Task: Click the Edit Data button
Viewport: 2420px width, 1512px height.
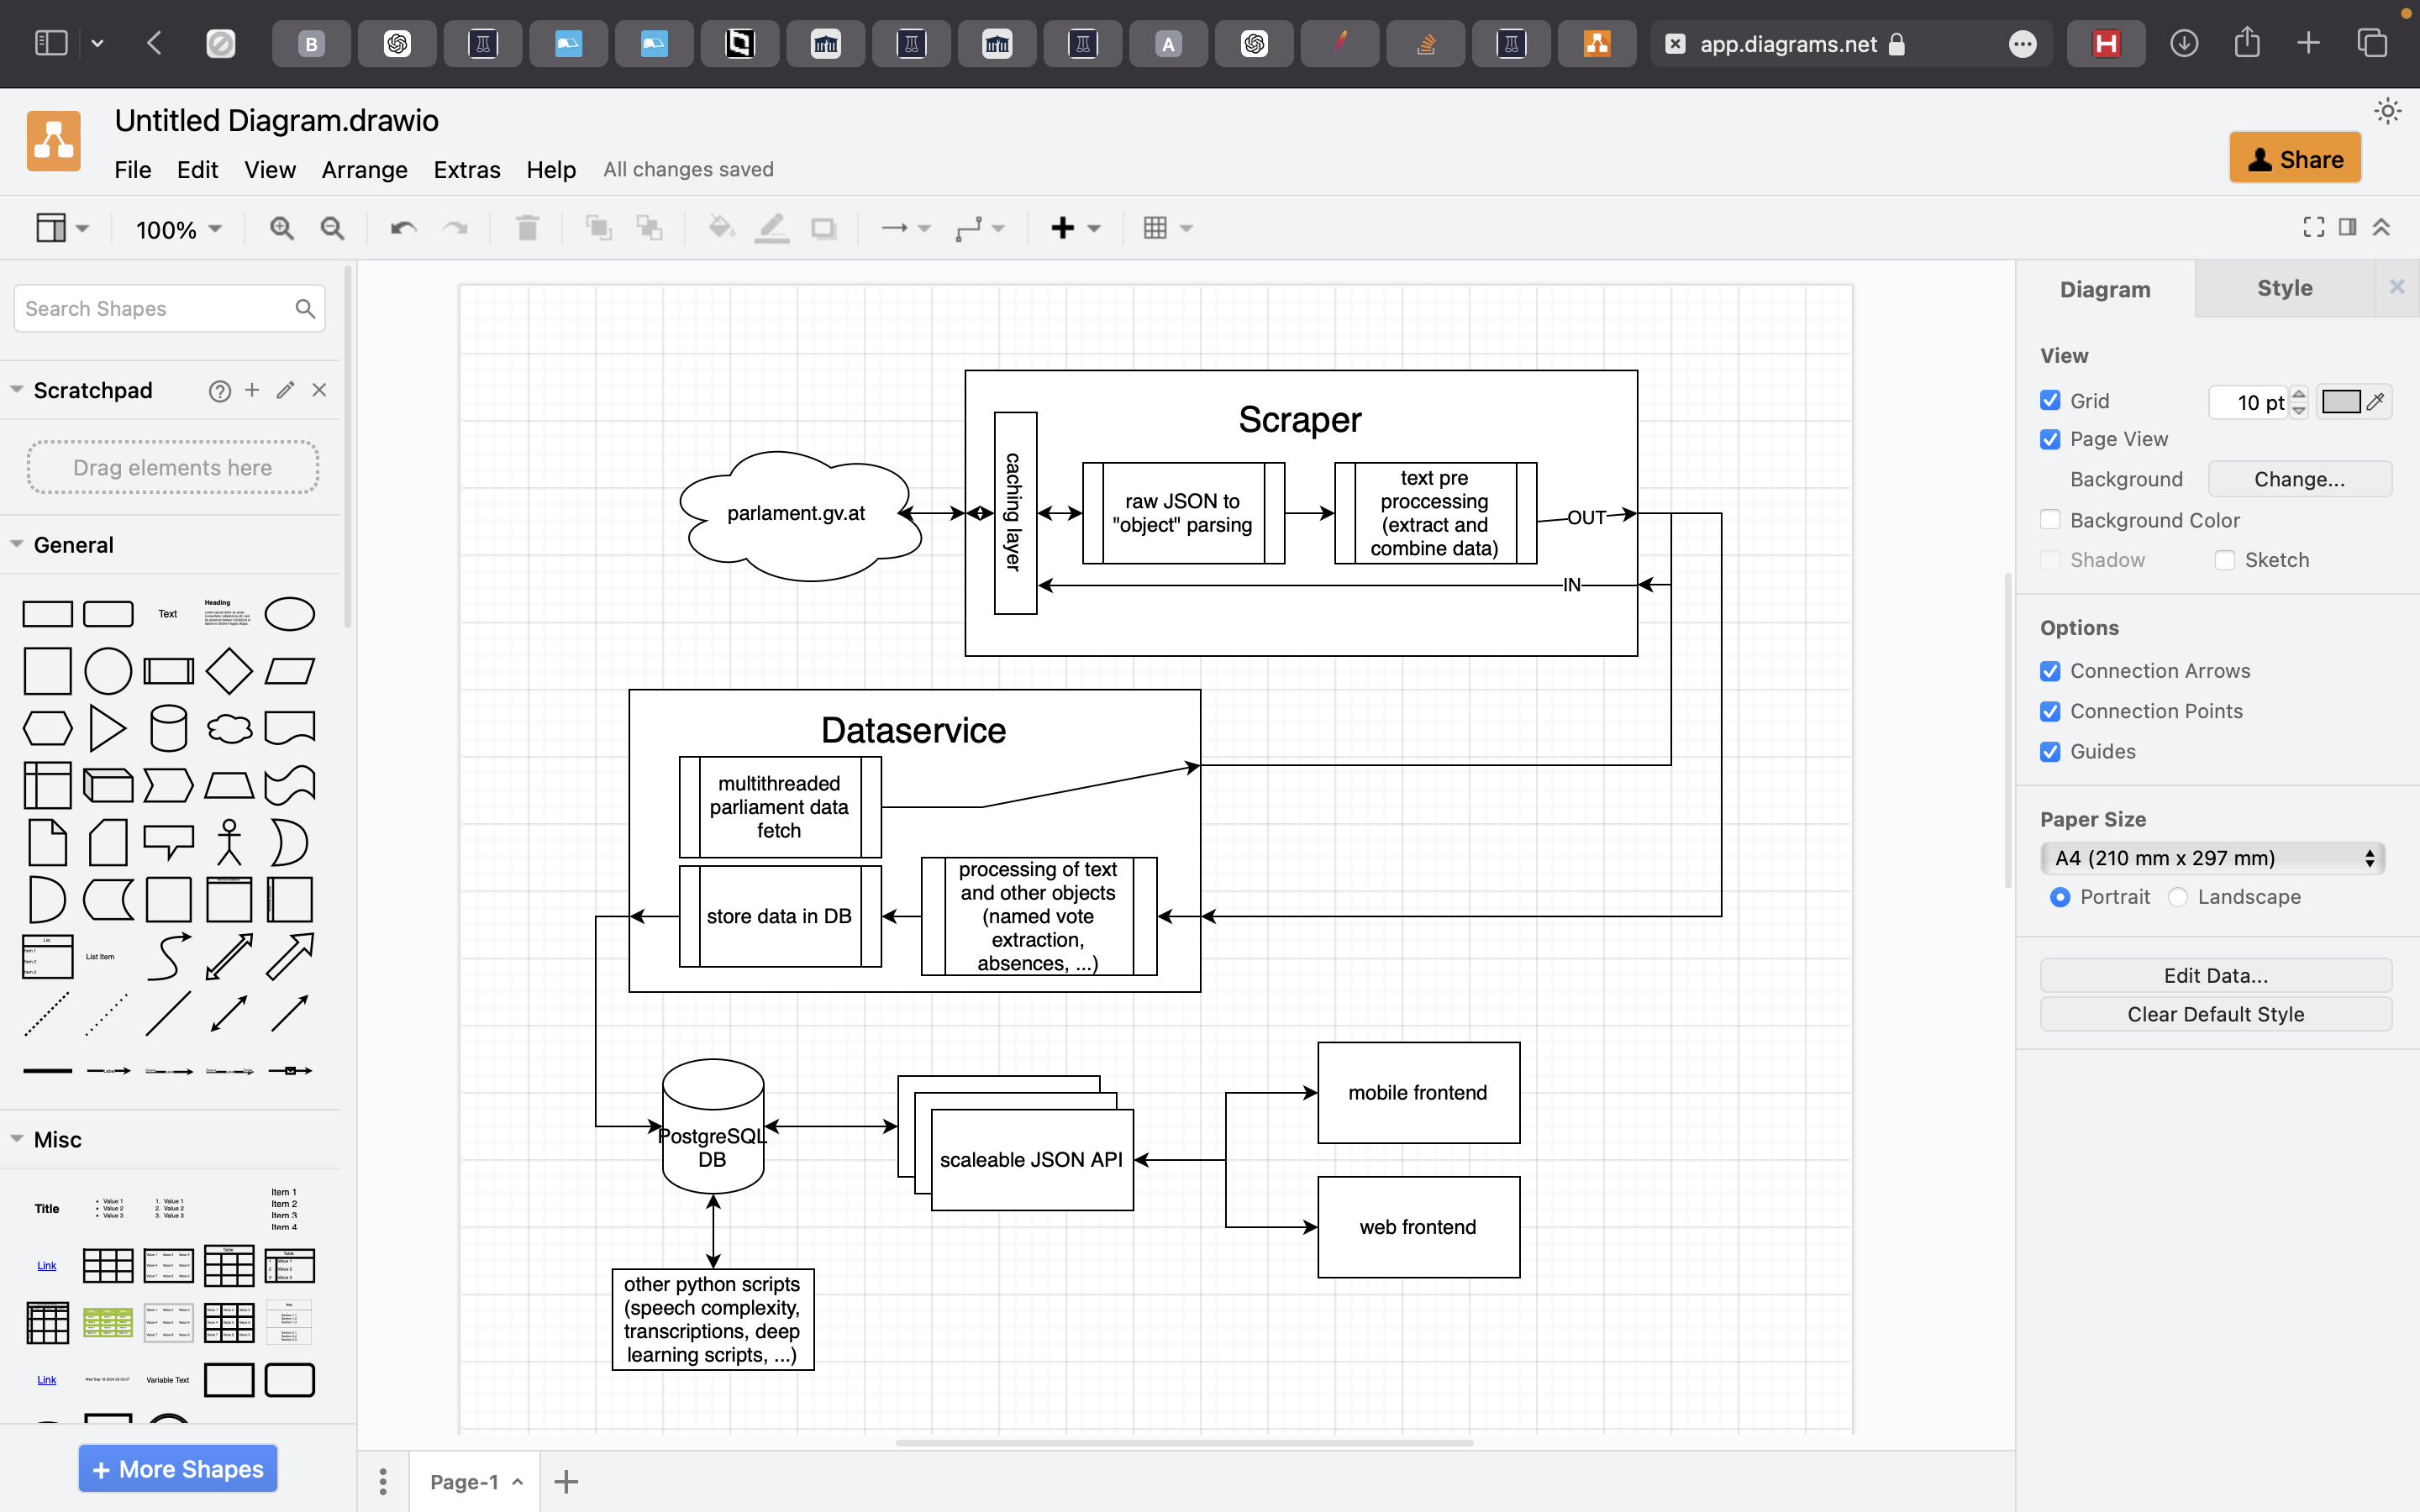Action: coord(2215,975)
